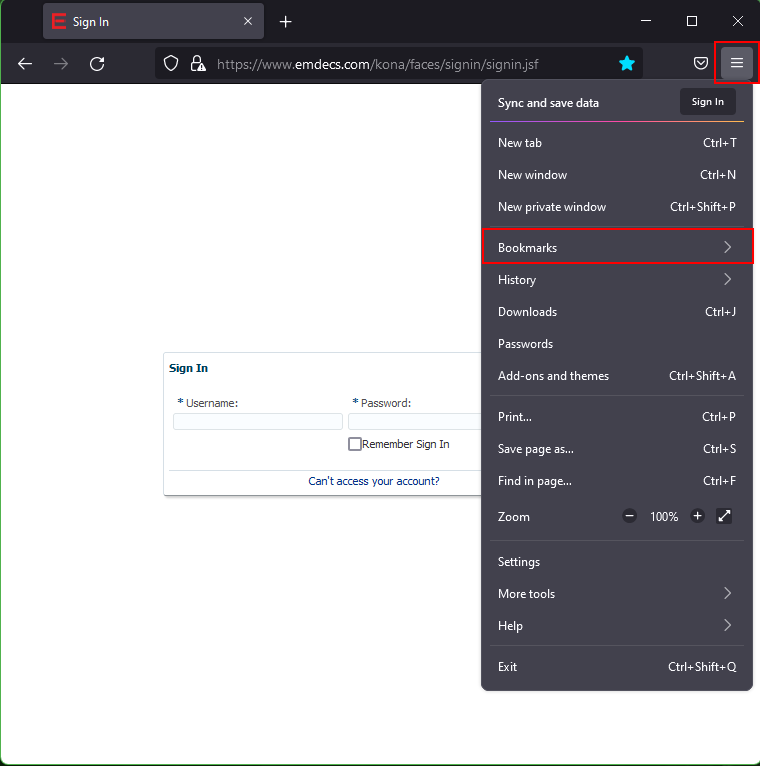The image size is (760, 766).
Task: Reload the current page
Action: [x=97, y=63]
